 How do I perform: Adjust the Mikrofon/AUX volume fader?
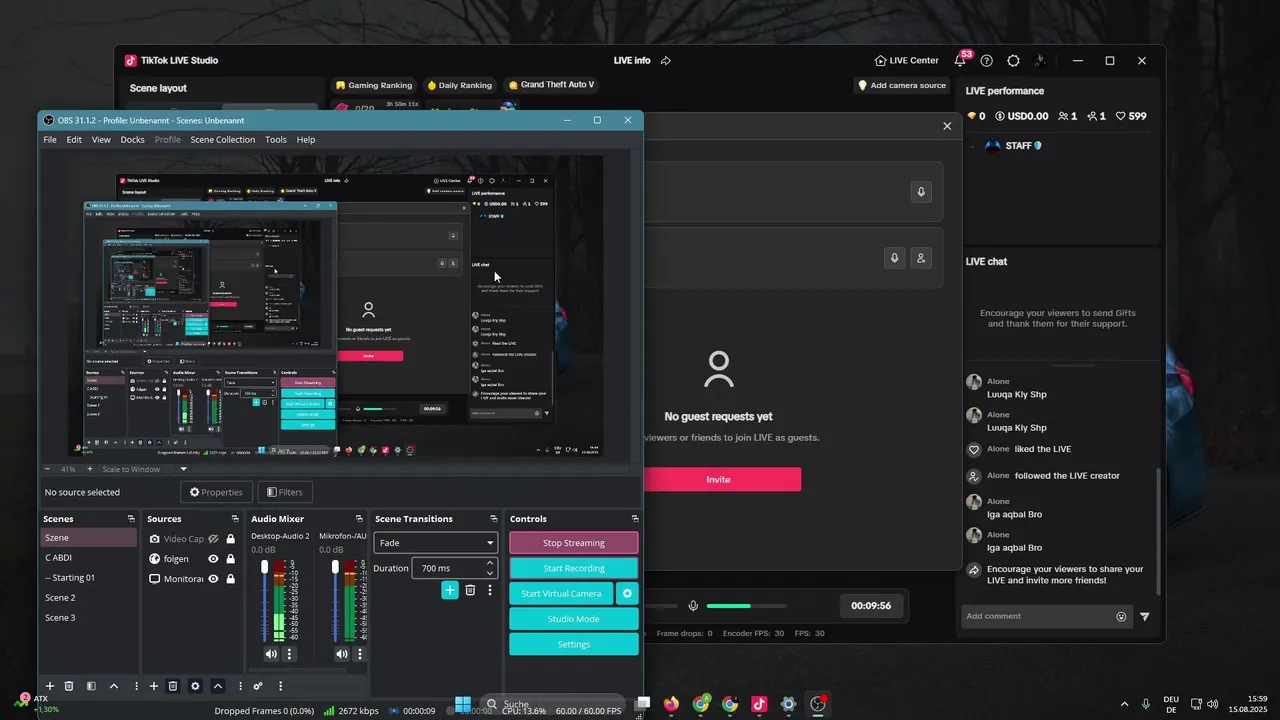coord(335,567)
